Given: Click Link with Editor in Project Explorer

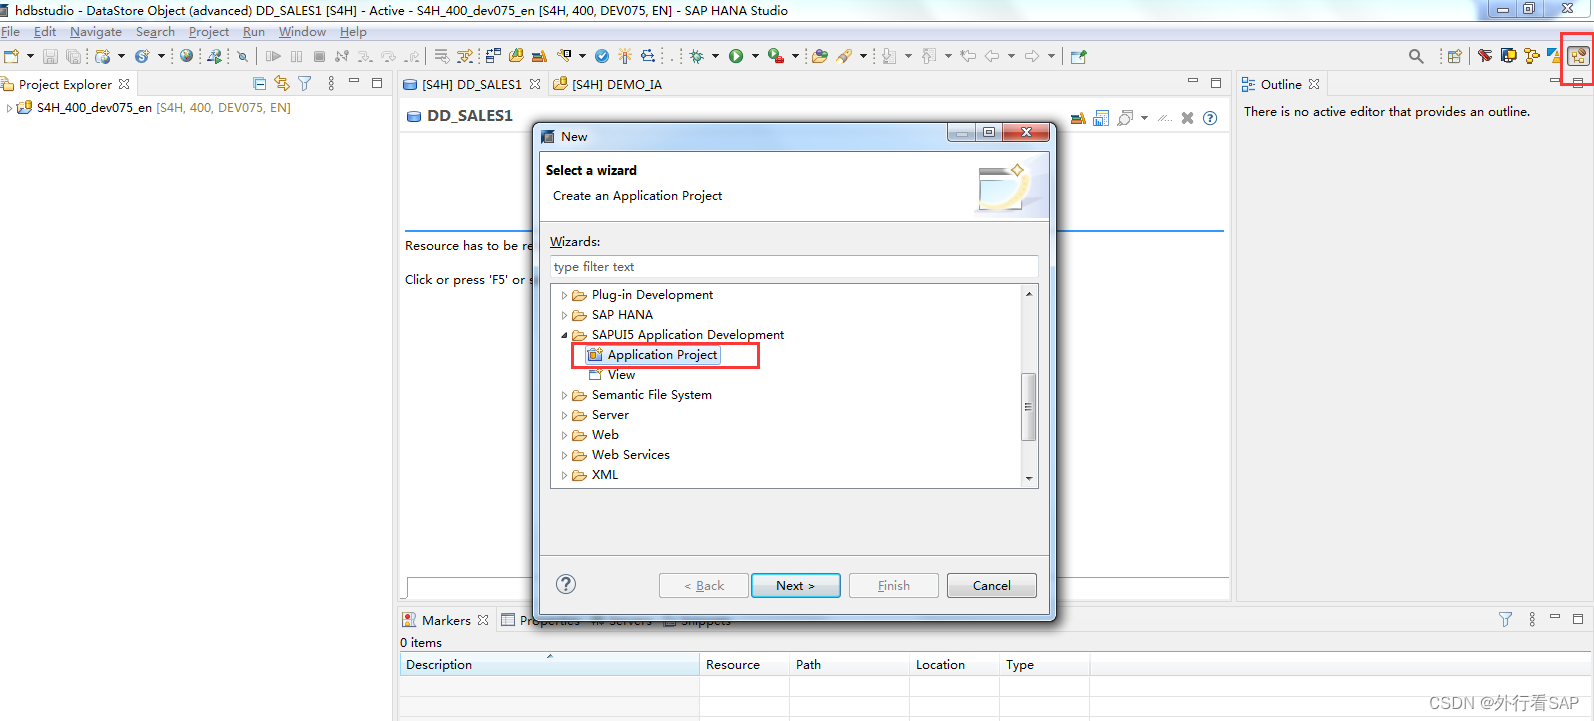Looking at the screenshot, I should [282, 84].
